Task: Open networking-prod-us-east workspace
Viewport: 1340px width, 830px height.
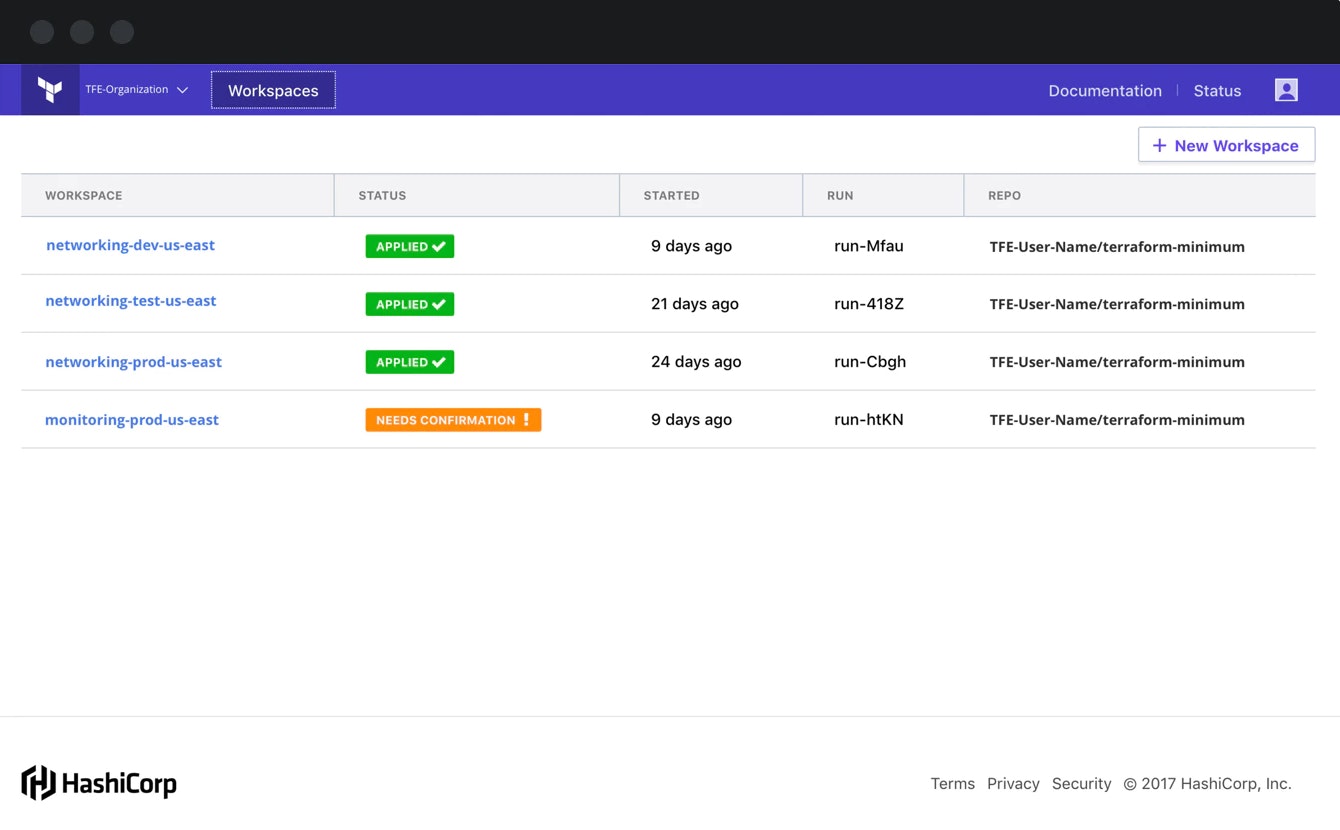Action: (x=134, y=362)
